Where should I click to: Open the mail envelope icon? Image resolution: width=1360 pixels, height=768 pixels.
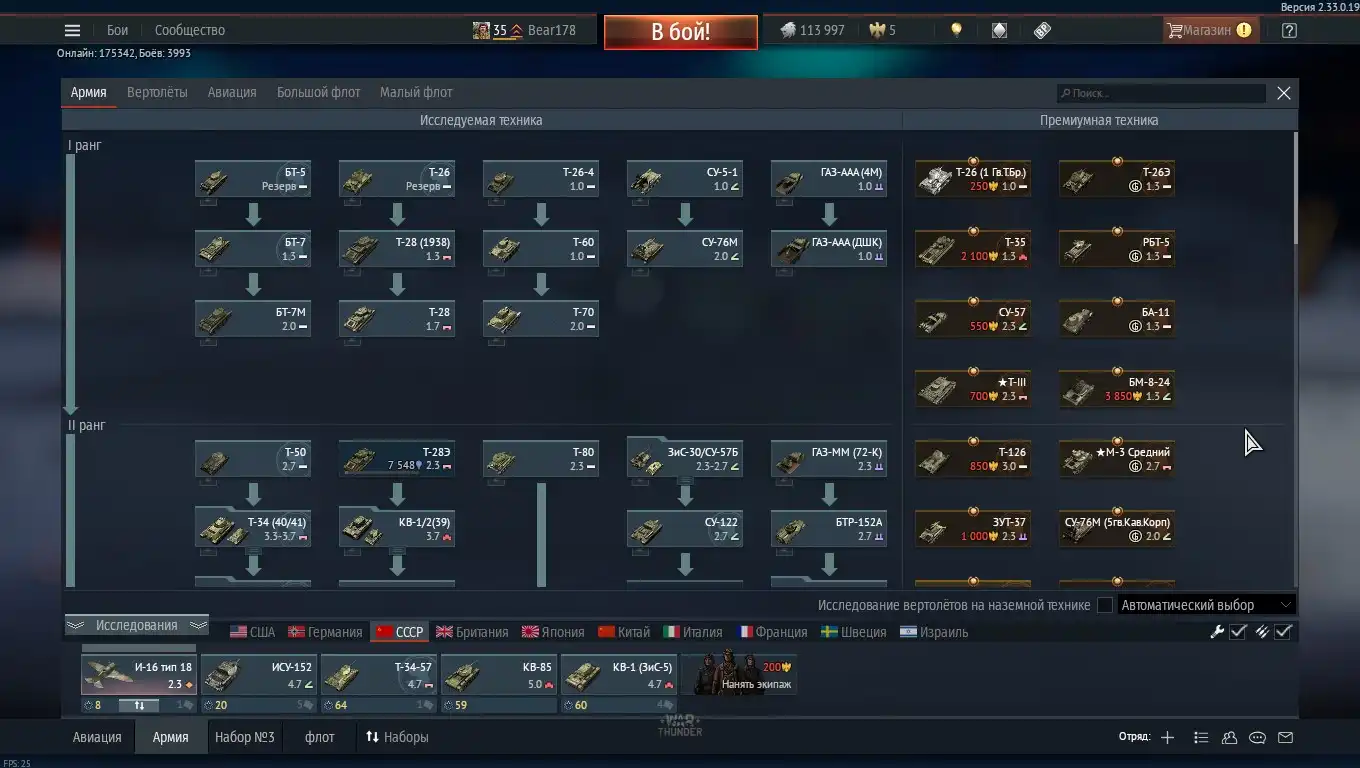(1285, 738)
